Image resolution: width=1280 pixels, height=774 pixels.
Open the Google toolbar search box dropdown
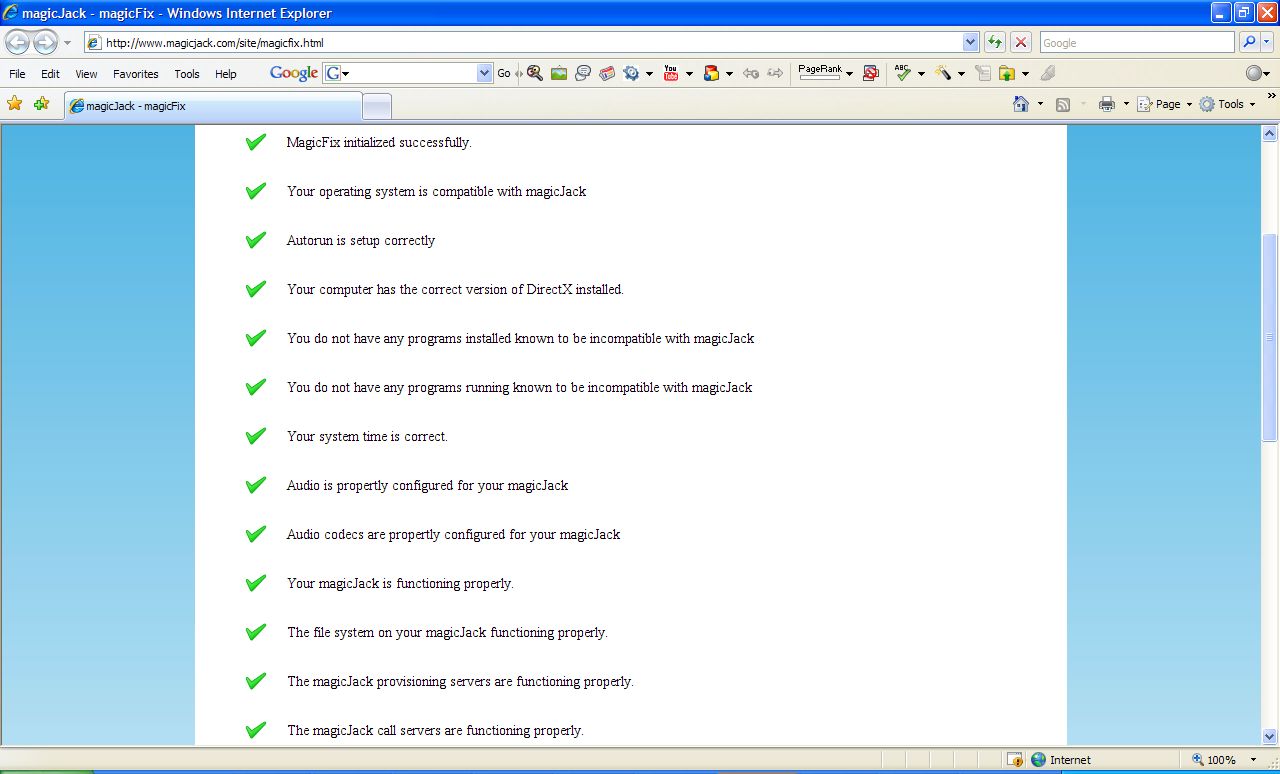(x=485, y=73)
